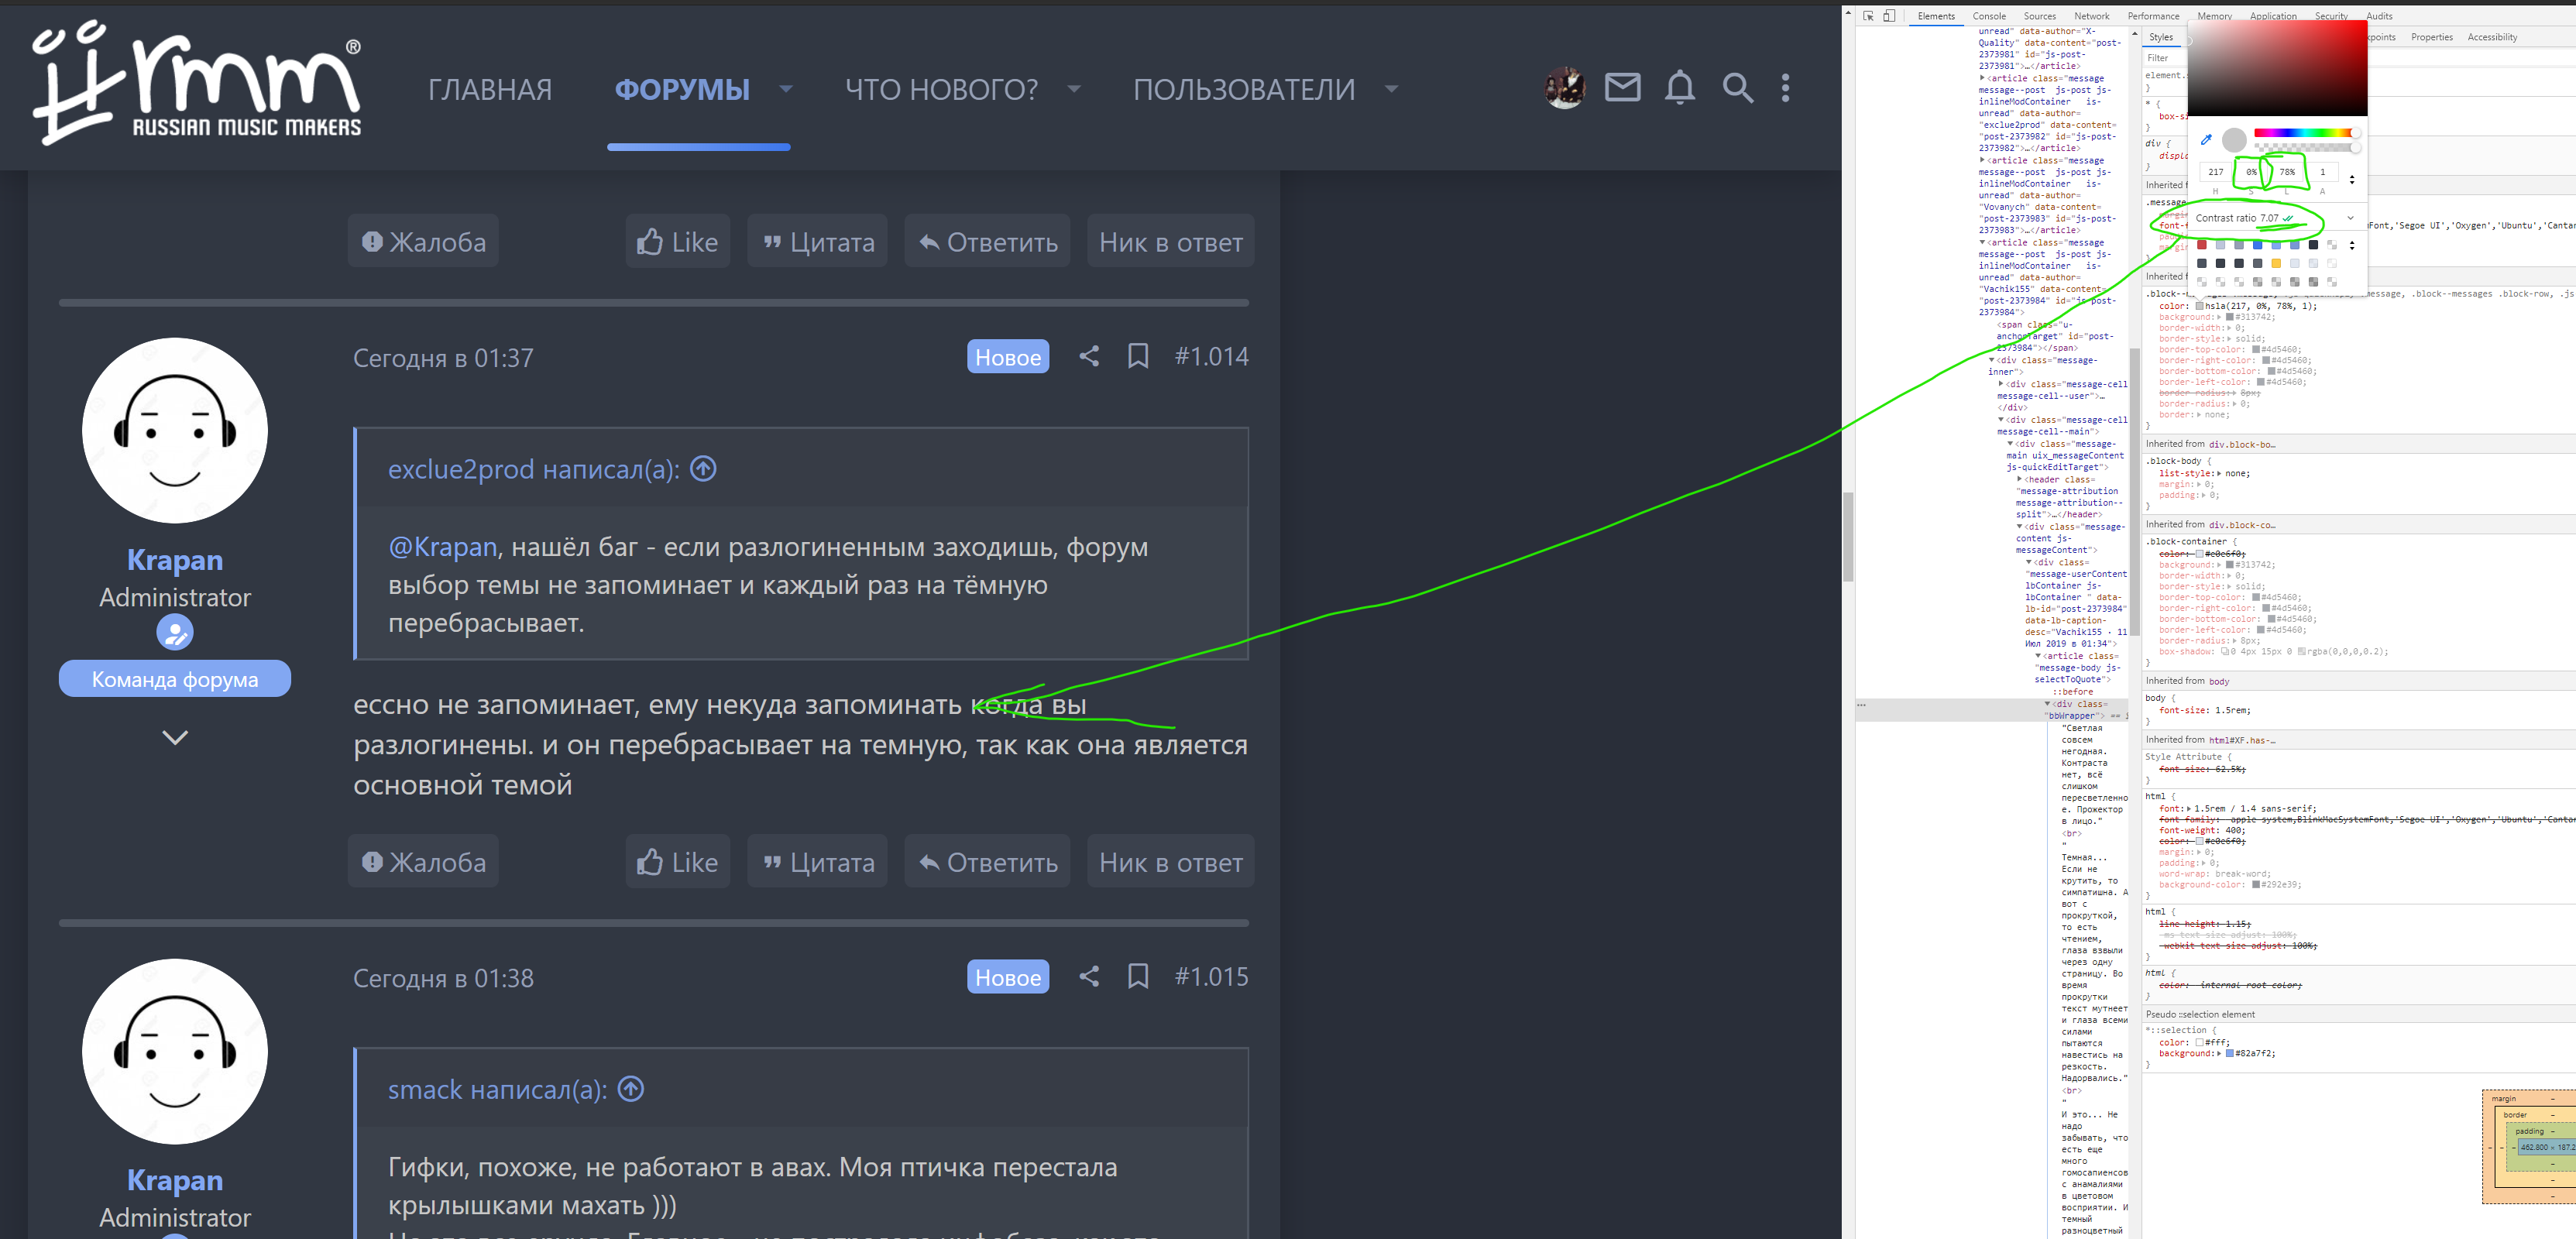Click the share icon on post #1.014
This screenshot has width=2576, height=1239.
(x=1089, y=356)
